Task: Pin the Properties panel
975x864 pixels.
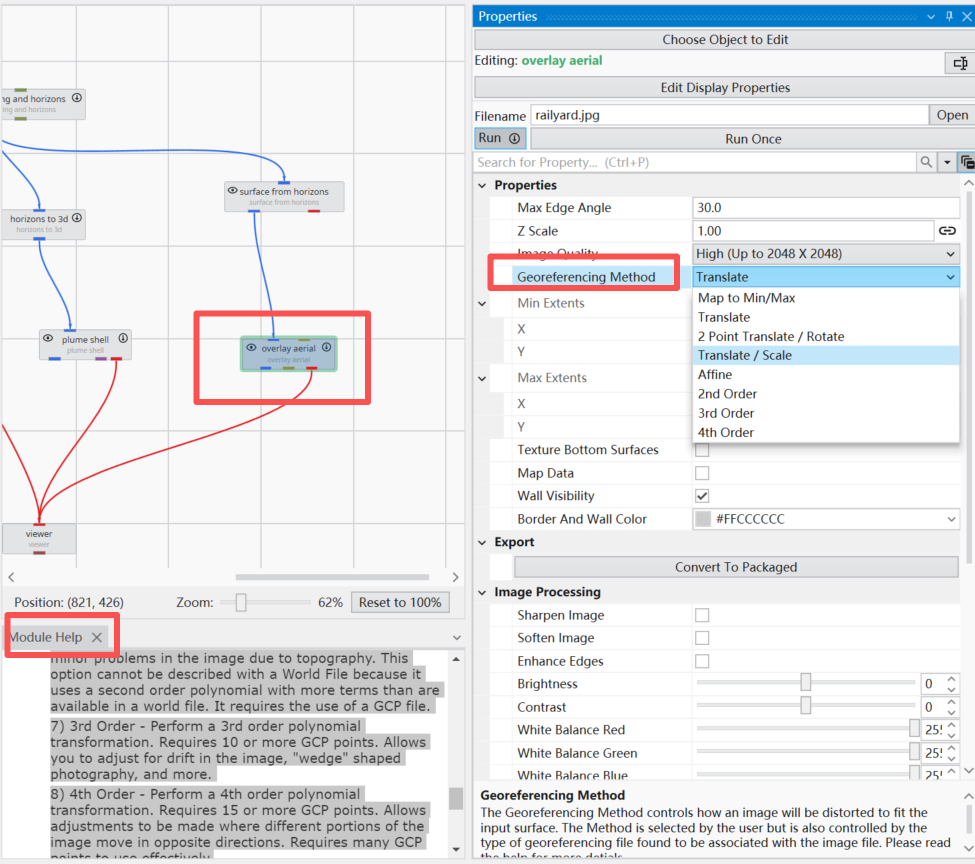Action: (x=948, y=16)
